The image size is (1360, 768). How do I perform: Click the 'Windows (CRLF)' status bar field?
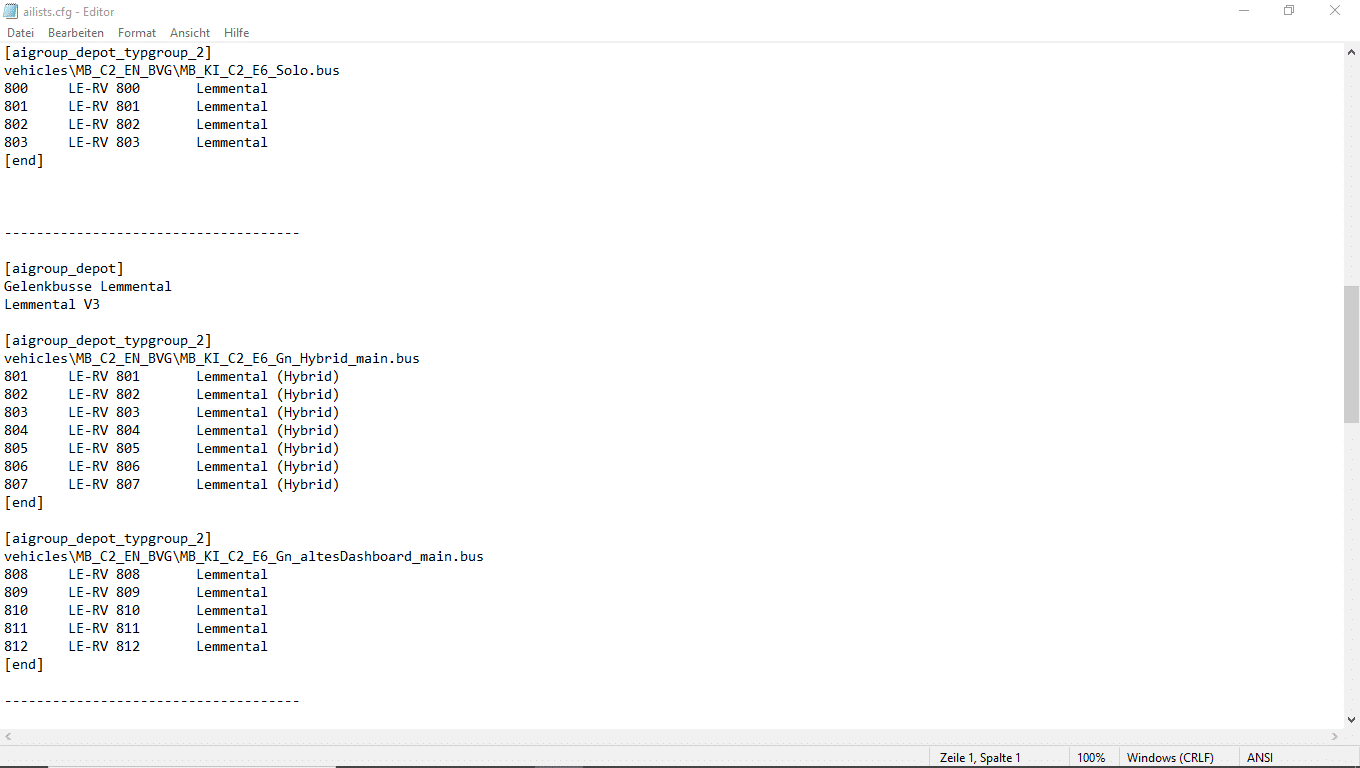coord(1170,758)
